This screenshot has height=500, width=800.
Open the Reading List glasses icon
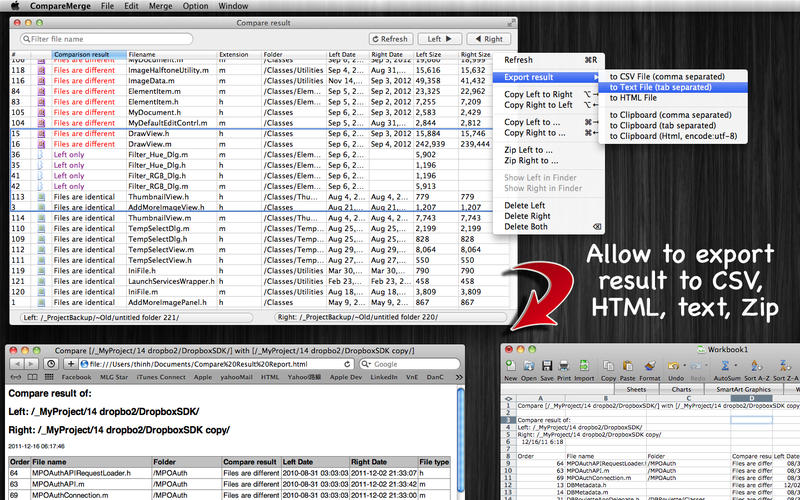click(x=16, y=377)
